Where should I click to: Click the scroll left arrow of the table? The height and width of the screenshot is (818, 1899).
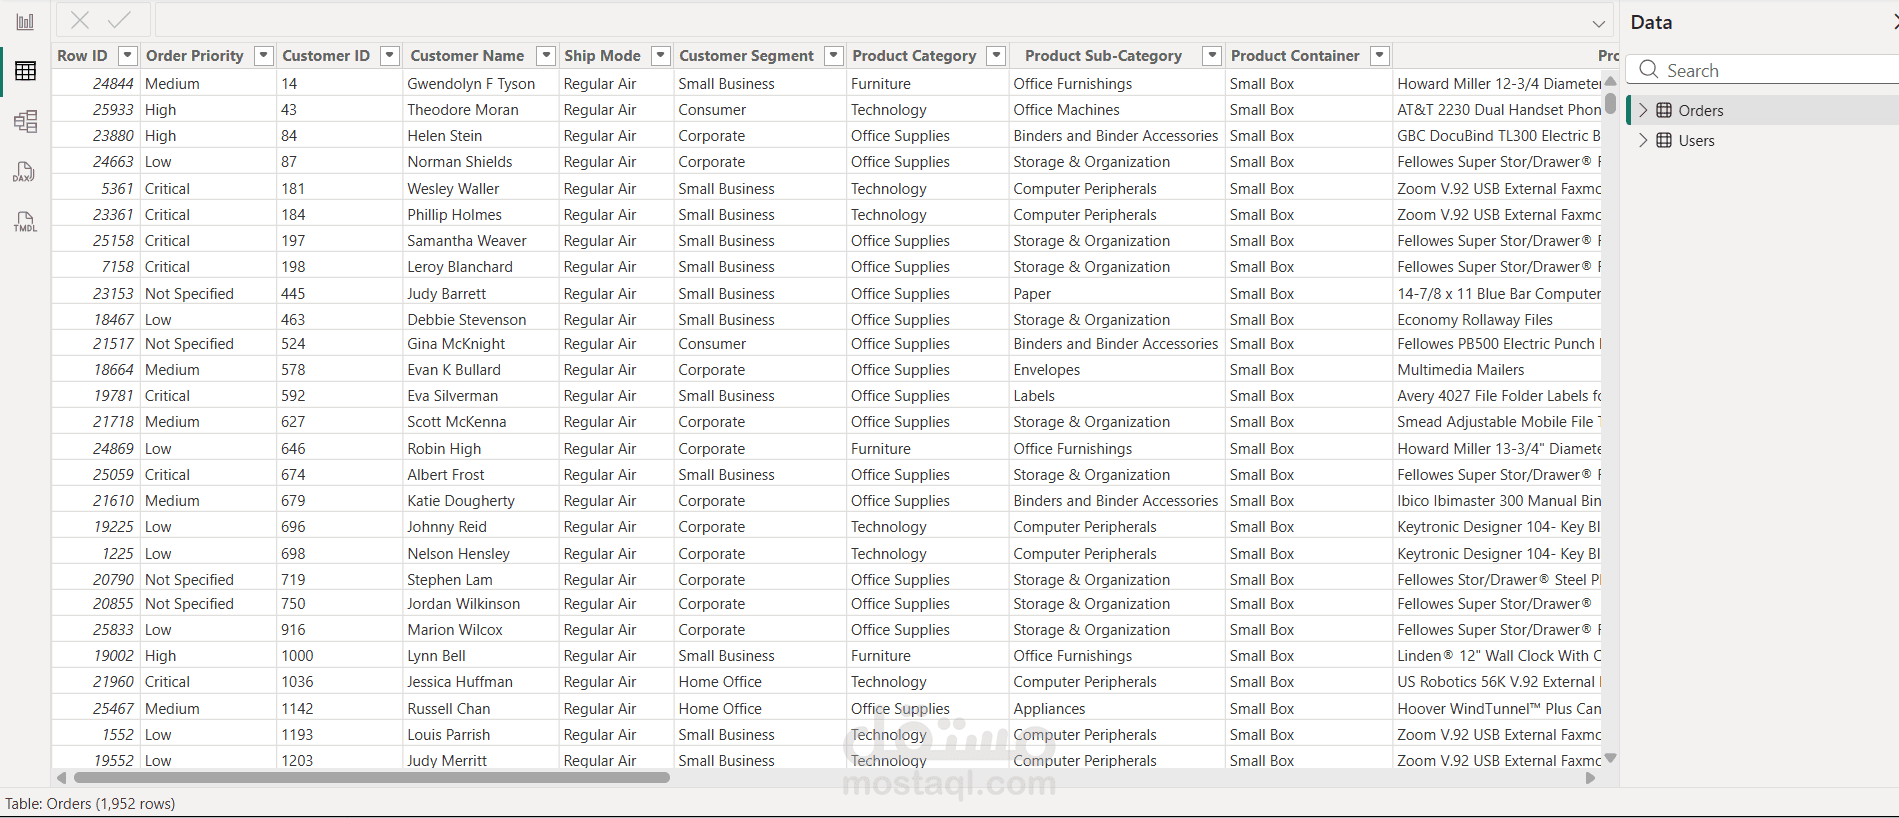tap(61, 777)
